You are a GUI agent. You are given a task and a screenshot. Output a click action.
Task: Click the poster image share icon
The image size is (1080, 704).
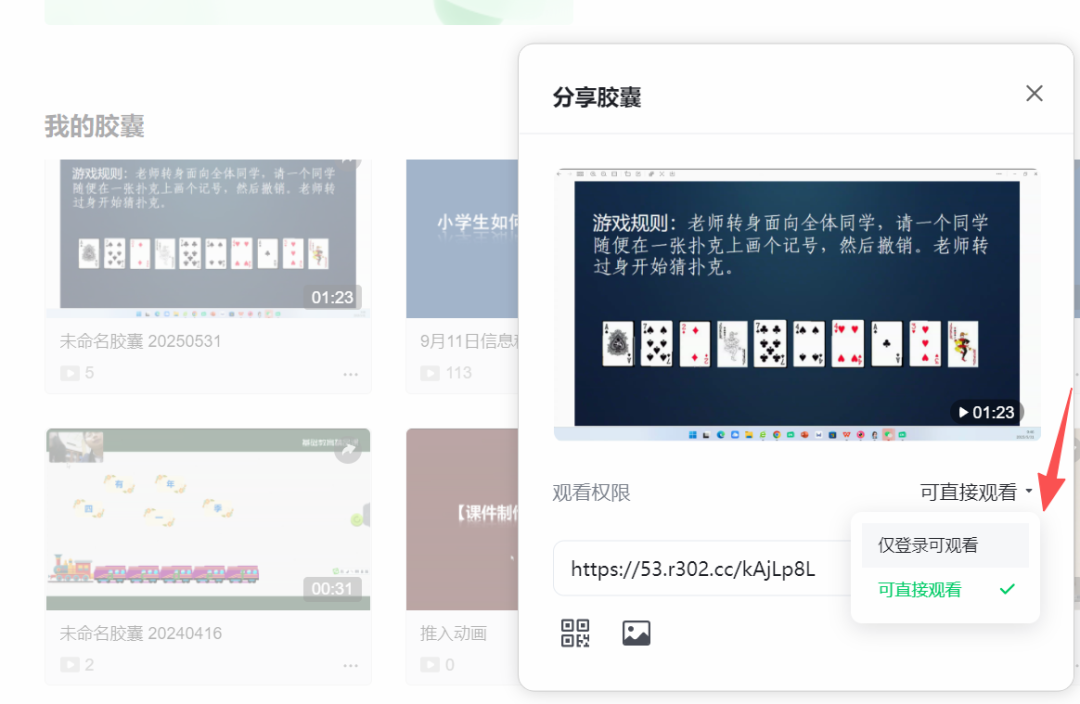pos(637,634)
